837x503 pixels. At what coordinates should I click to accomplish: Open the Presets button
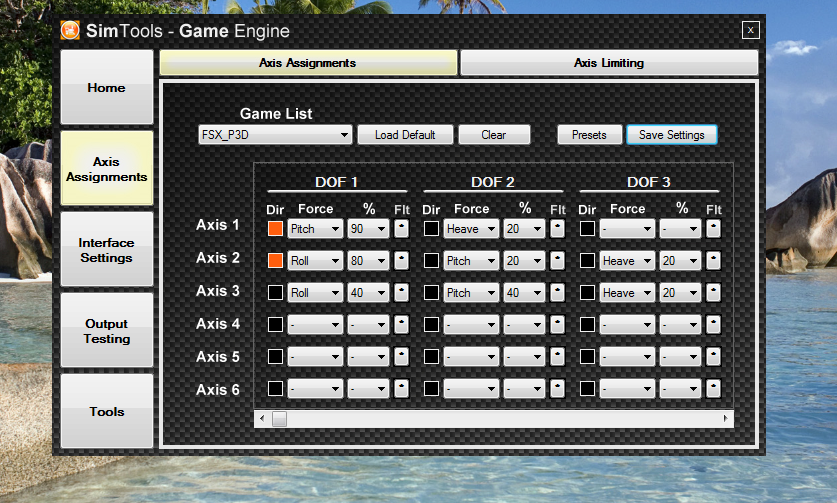[589, 135]
